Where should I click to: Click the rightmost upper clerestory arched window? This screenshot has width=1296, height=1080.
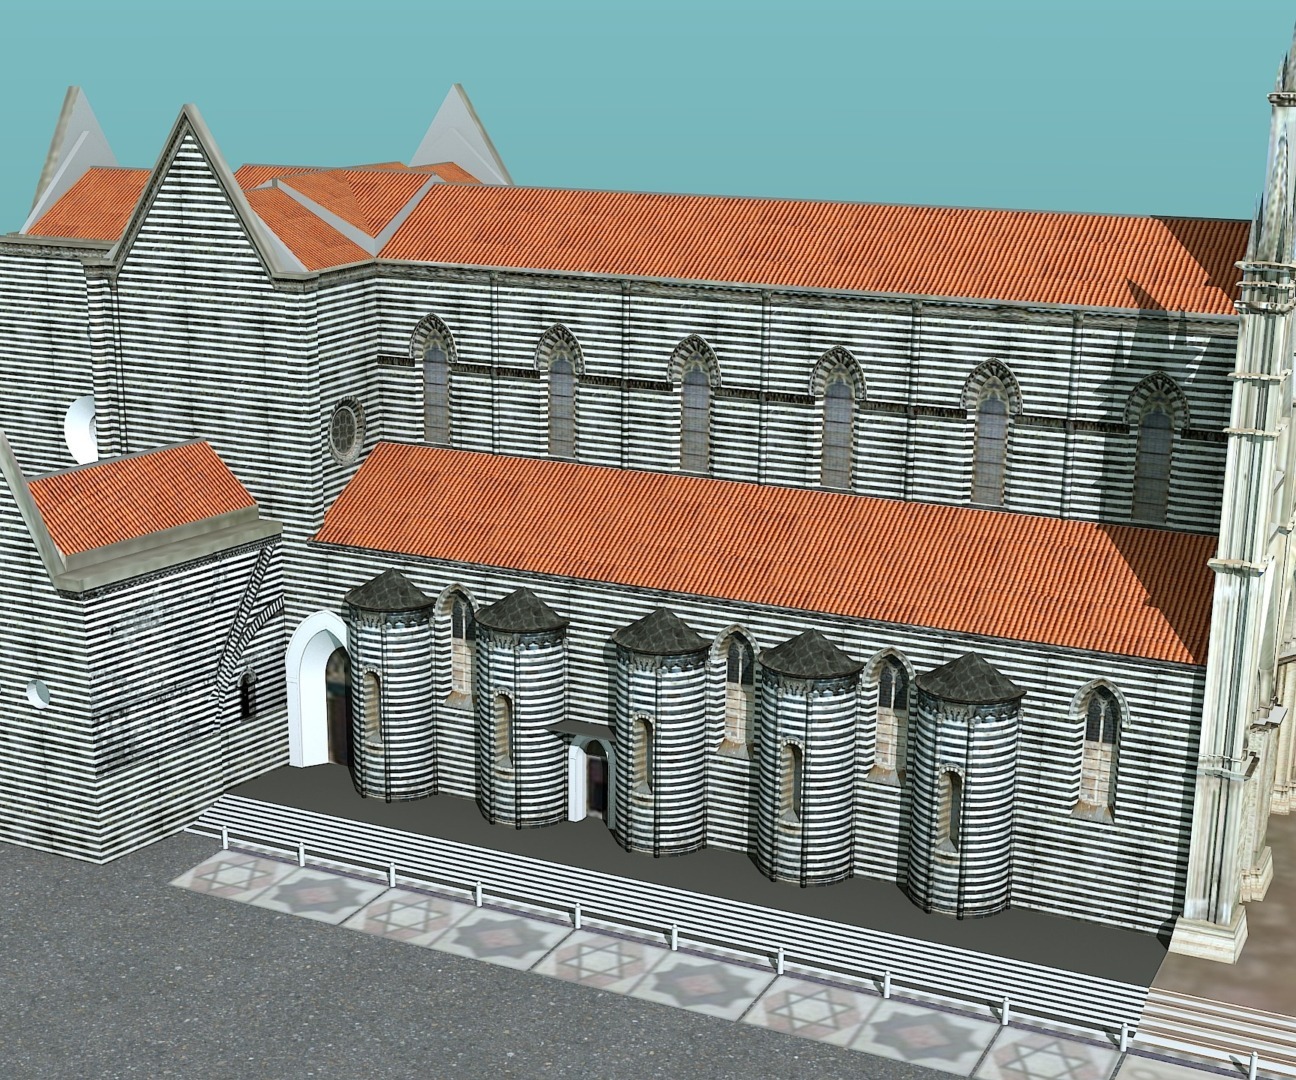click(1156, 447)
